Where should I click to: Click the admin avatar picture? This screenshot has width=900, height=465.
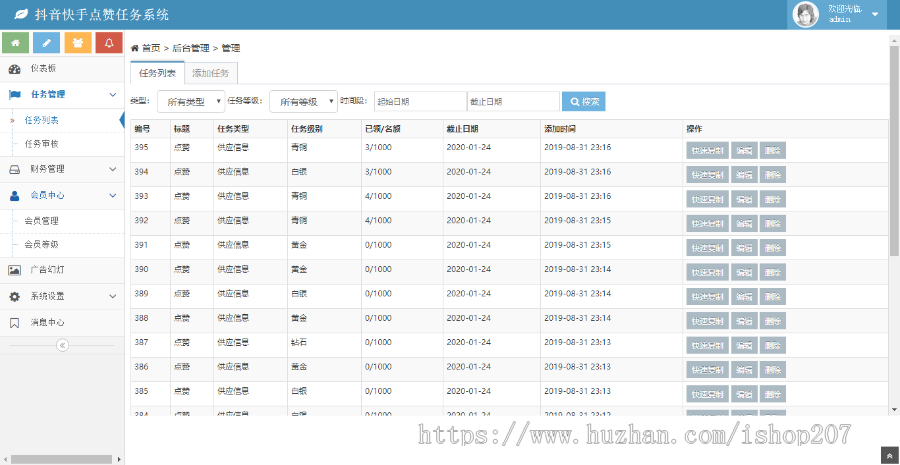click(x=806, y=14)
